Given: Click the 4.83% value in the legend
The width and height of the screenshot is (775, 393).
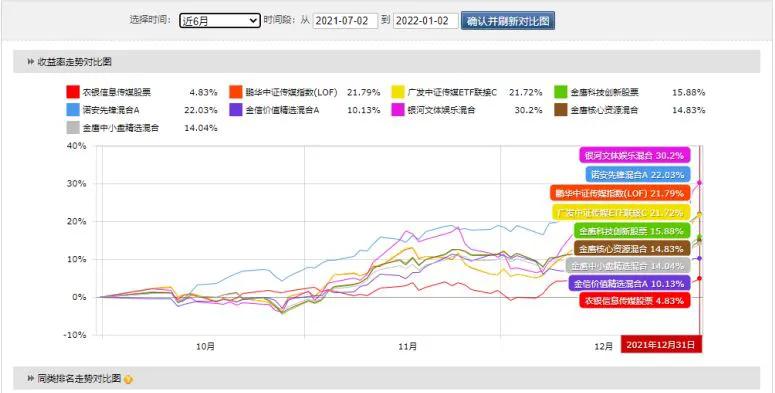Looking at the screenshot, I should click(203, 92).
